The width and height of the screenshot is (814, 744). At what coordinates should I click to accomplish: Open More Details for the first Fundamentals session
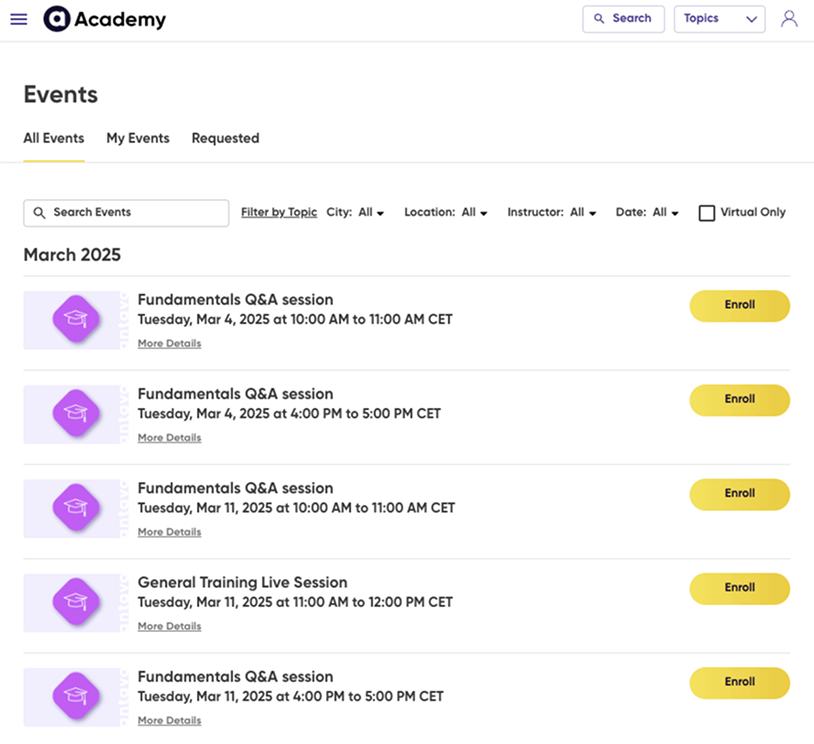[x=169, y=343]
